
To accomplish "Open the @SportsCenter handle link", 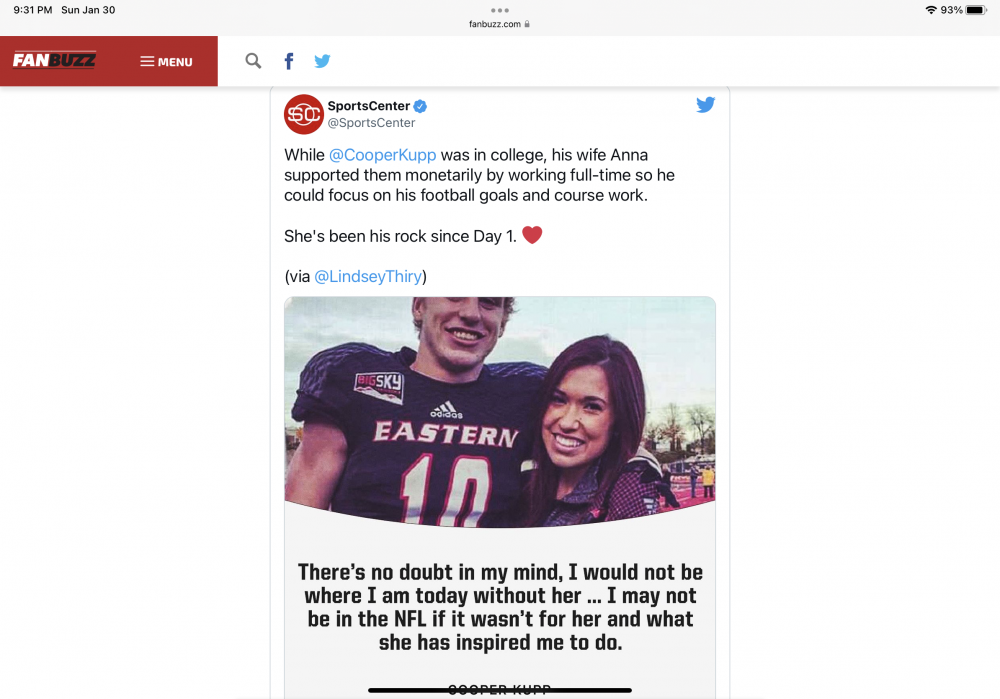I will pyautogui.click(x=371, y=123).
